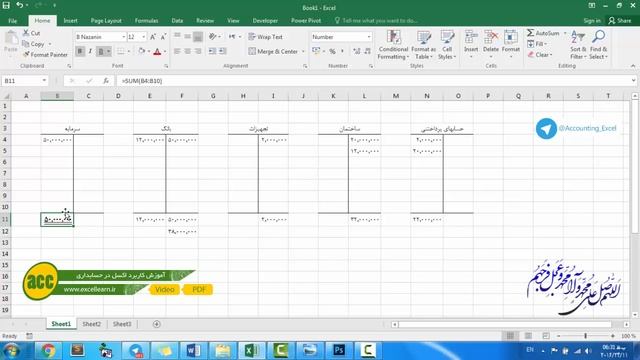The height and width of the screenshot is (360, 640).
Task: Switch to the Power Pivot tab
Action: tap(306, 20)
